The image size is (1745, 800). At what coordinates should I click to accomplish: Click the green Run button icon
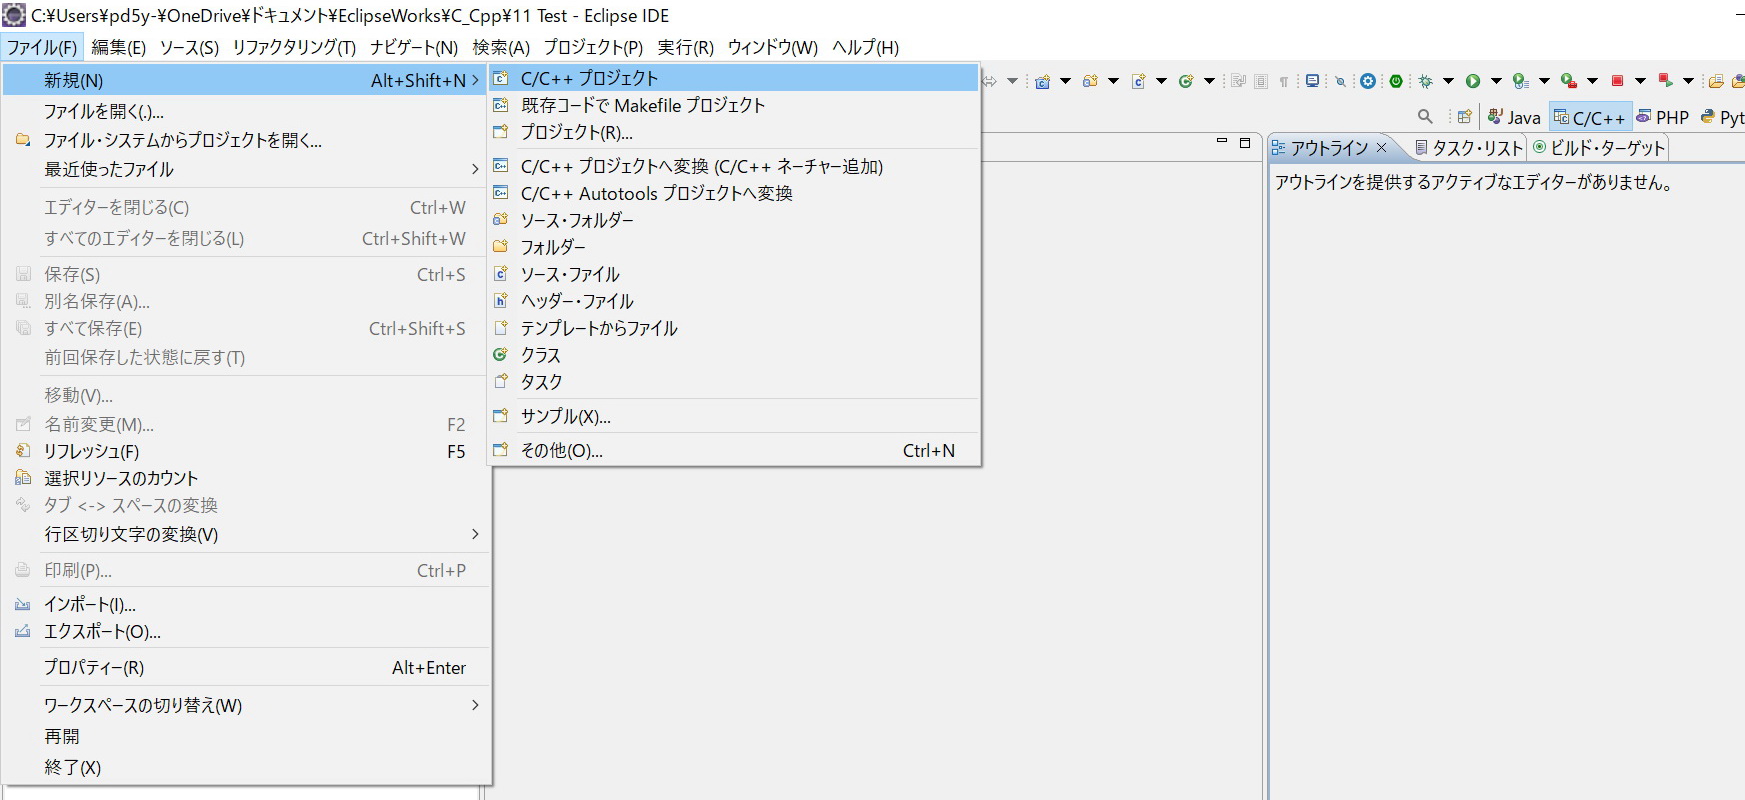point(1473,81)
